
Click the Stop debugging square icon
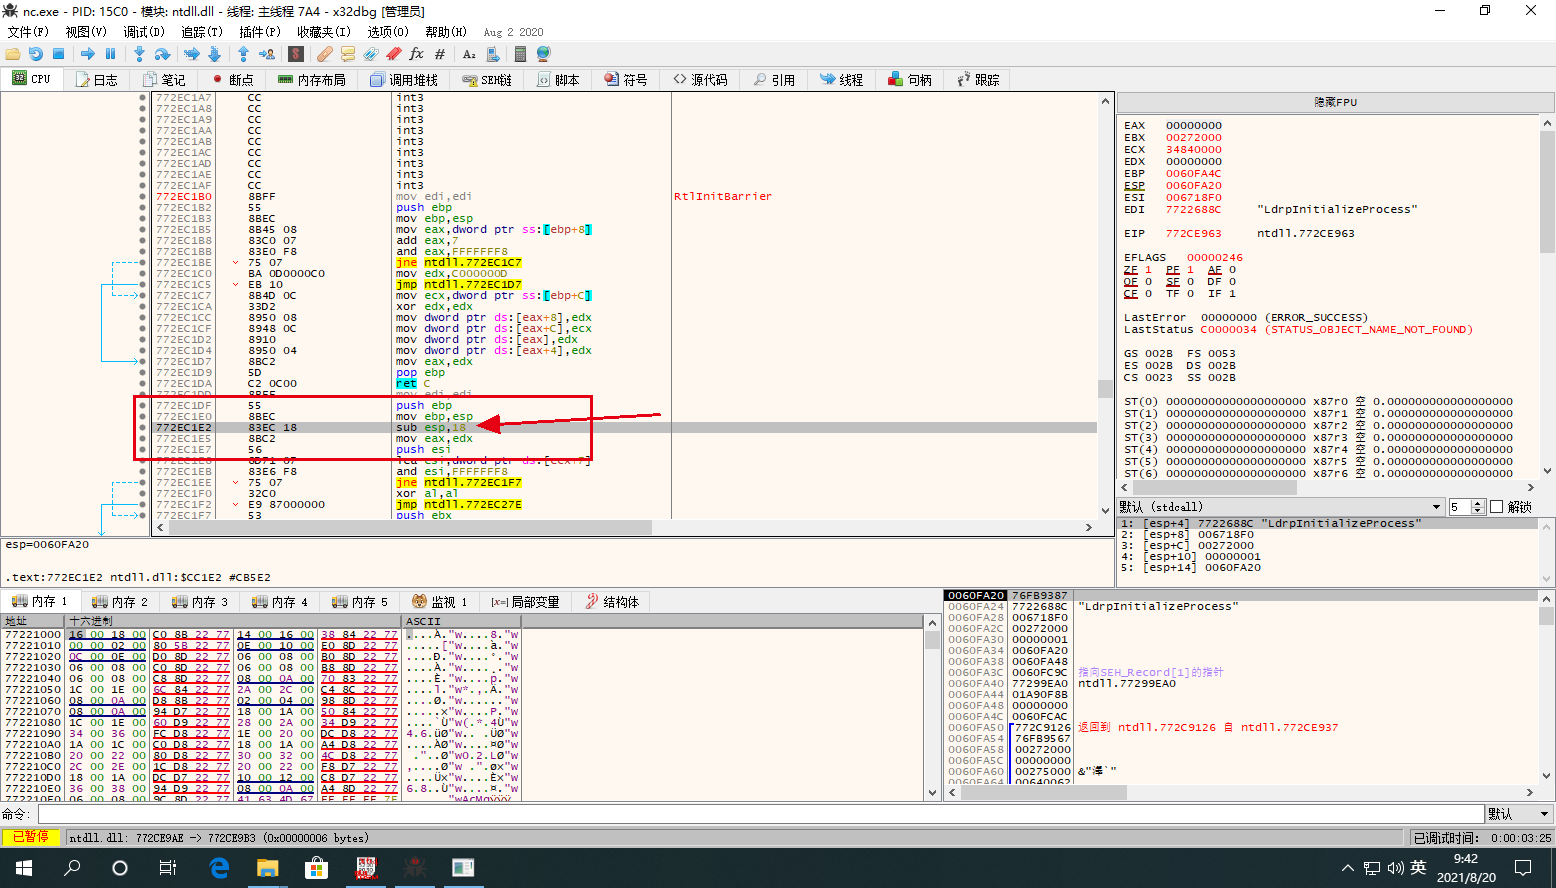[58, 54]
